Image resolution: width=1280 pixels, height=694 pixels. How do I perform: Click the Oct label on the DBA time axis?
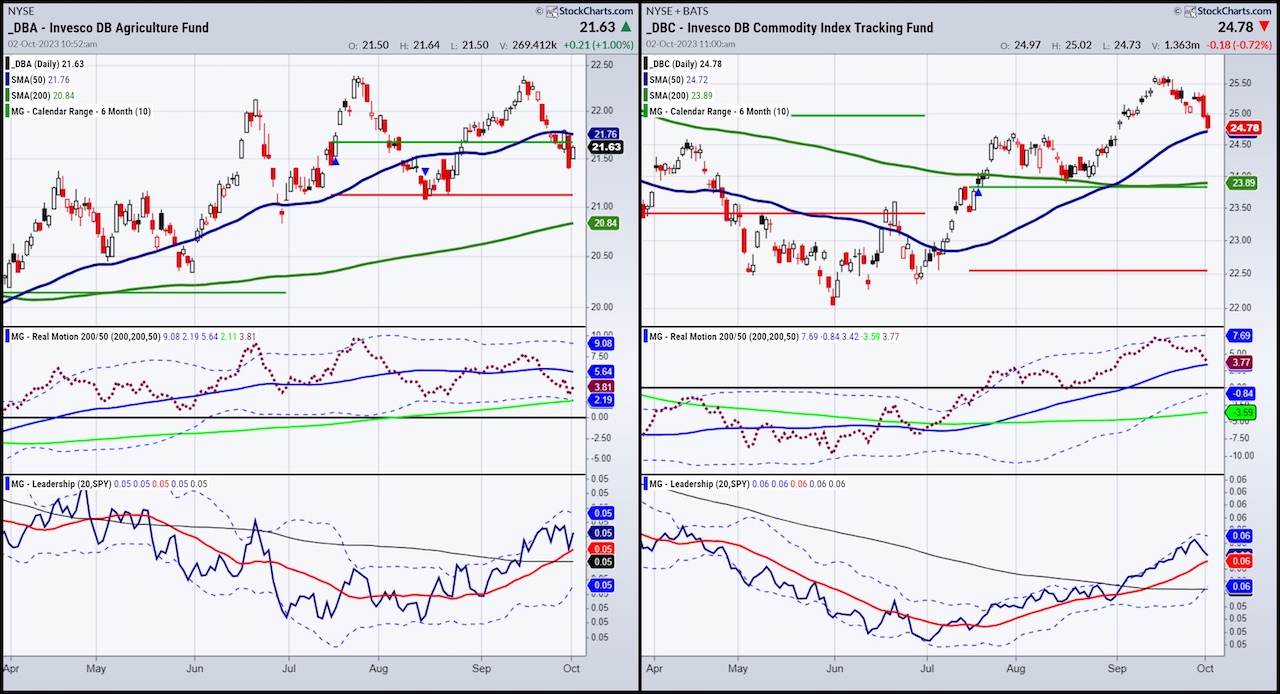click(570, 668)
